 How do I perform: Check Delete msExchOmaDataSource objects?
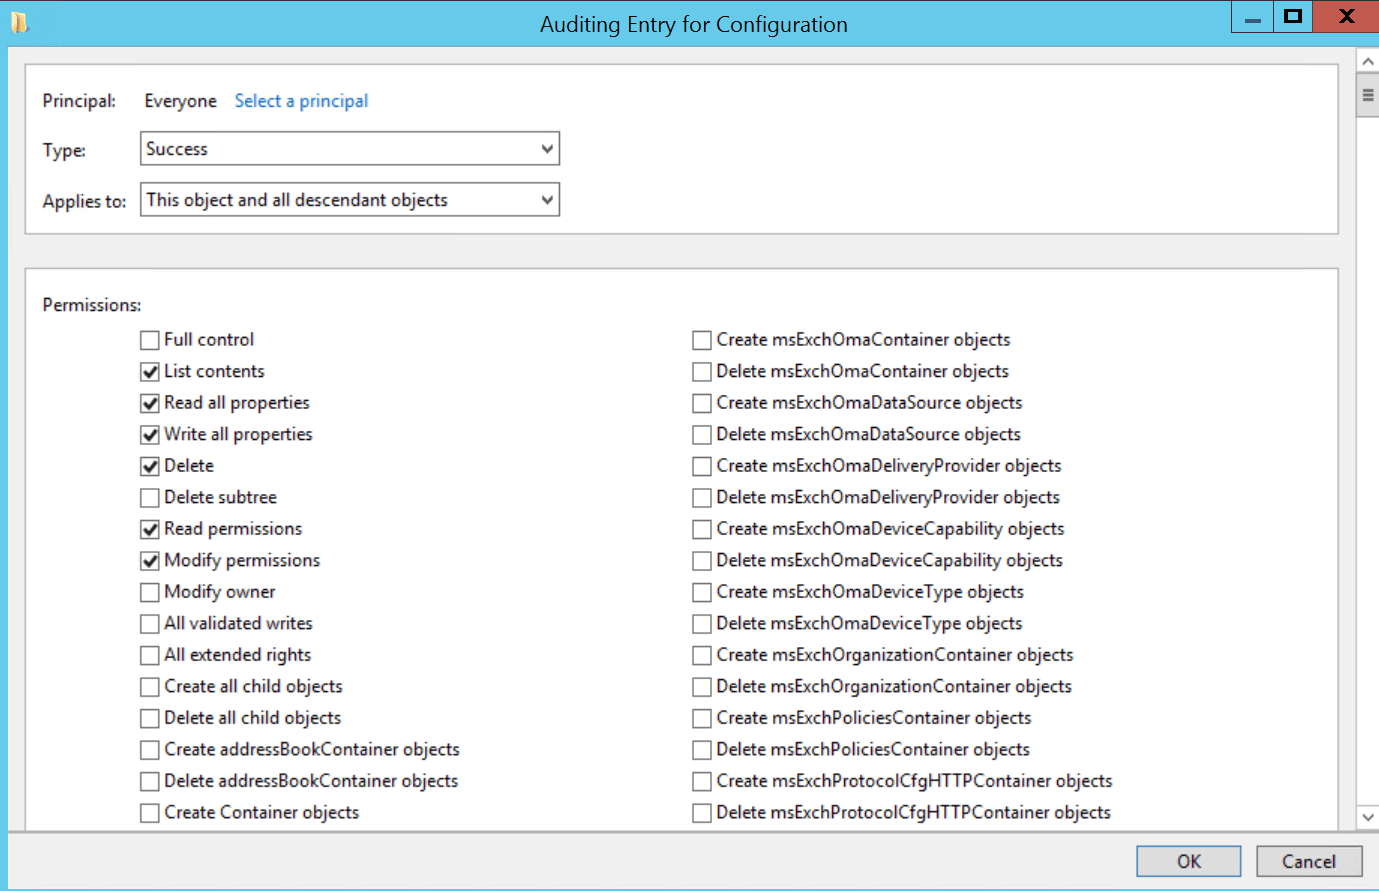tap(701, 434)
